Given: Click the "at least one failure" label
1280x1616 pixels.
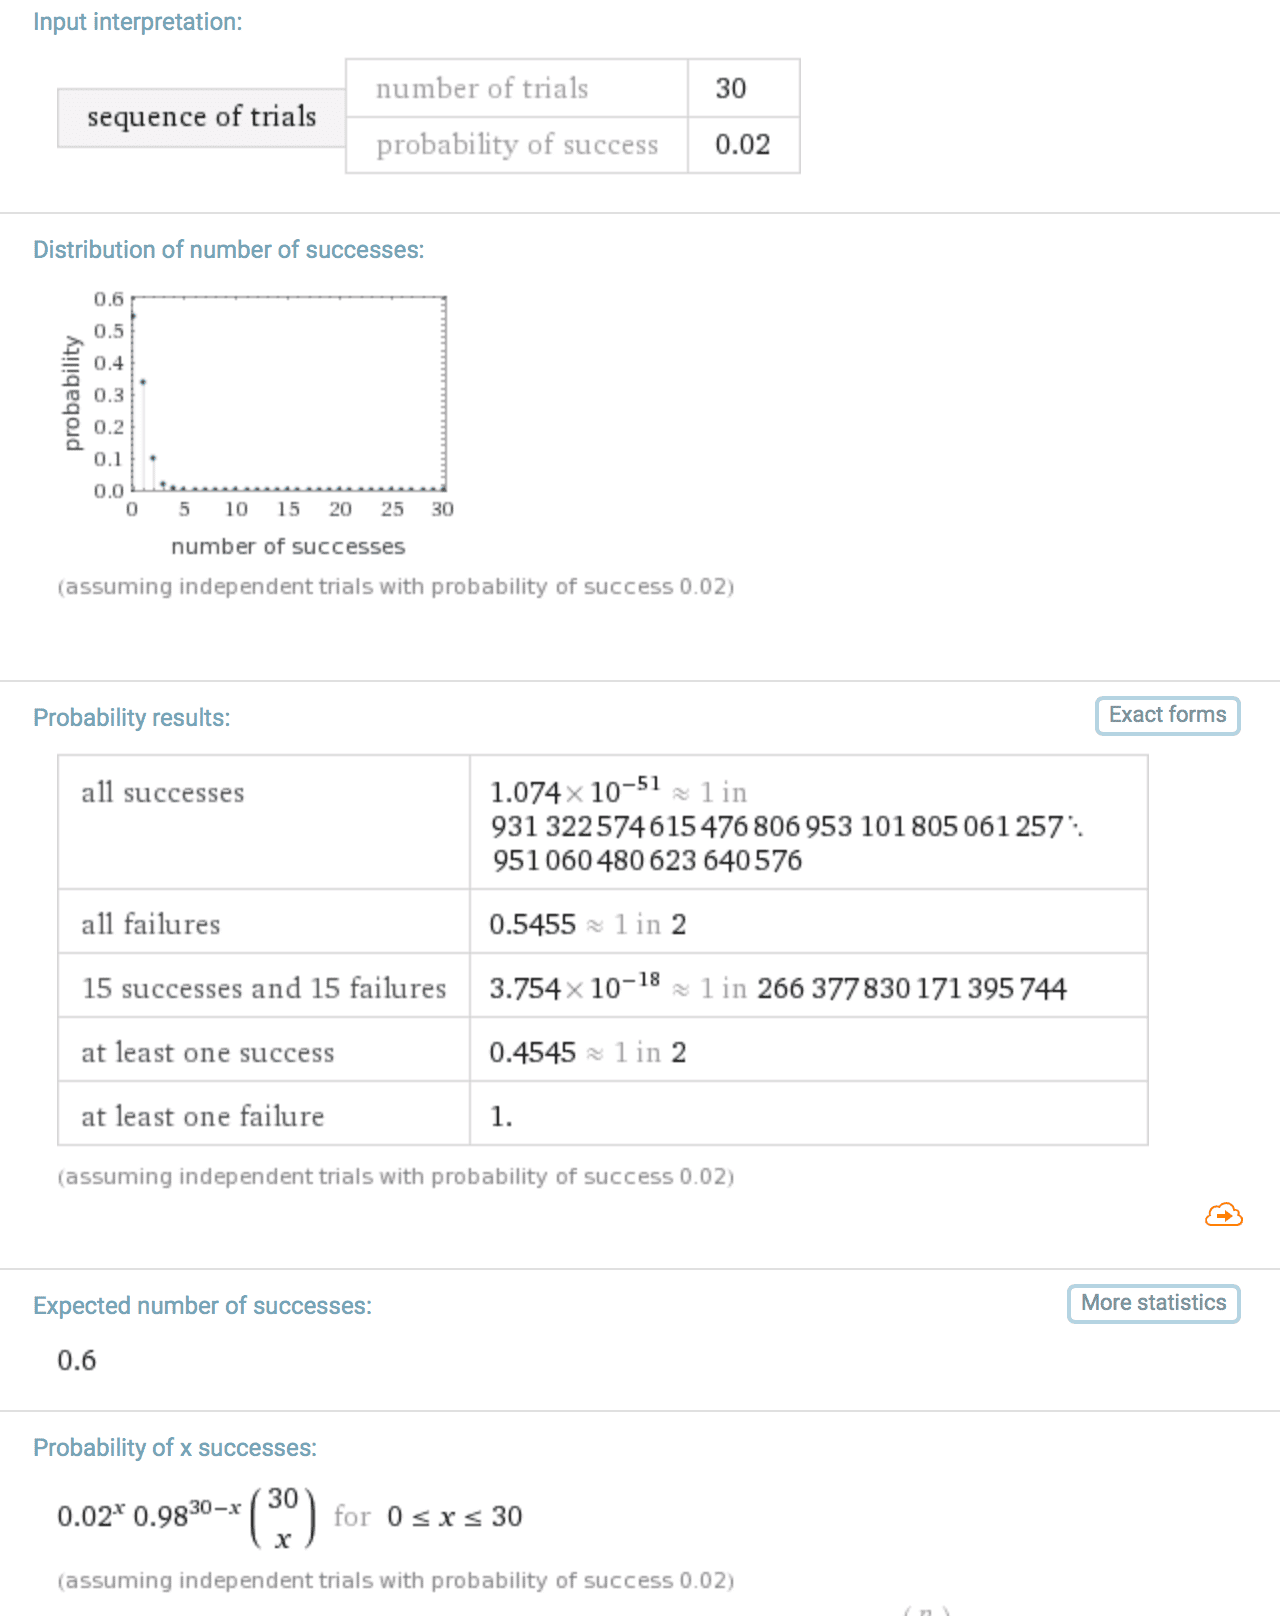Looking at the screenshot, I should pyautogui.click(x=203, y=1116).
